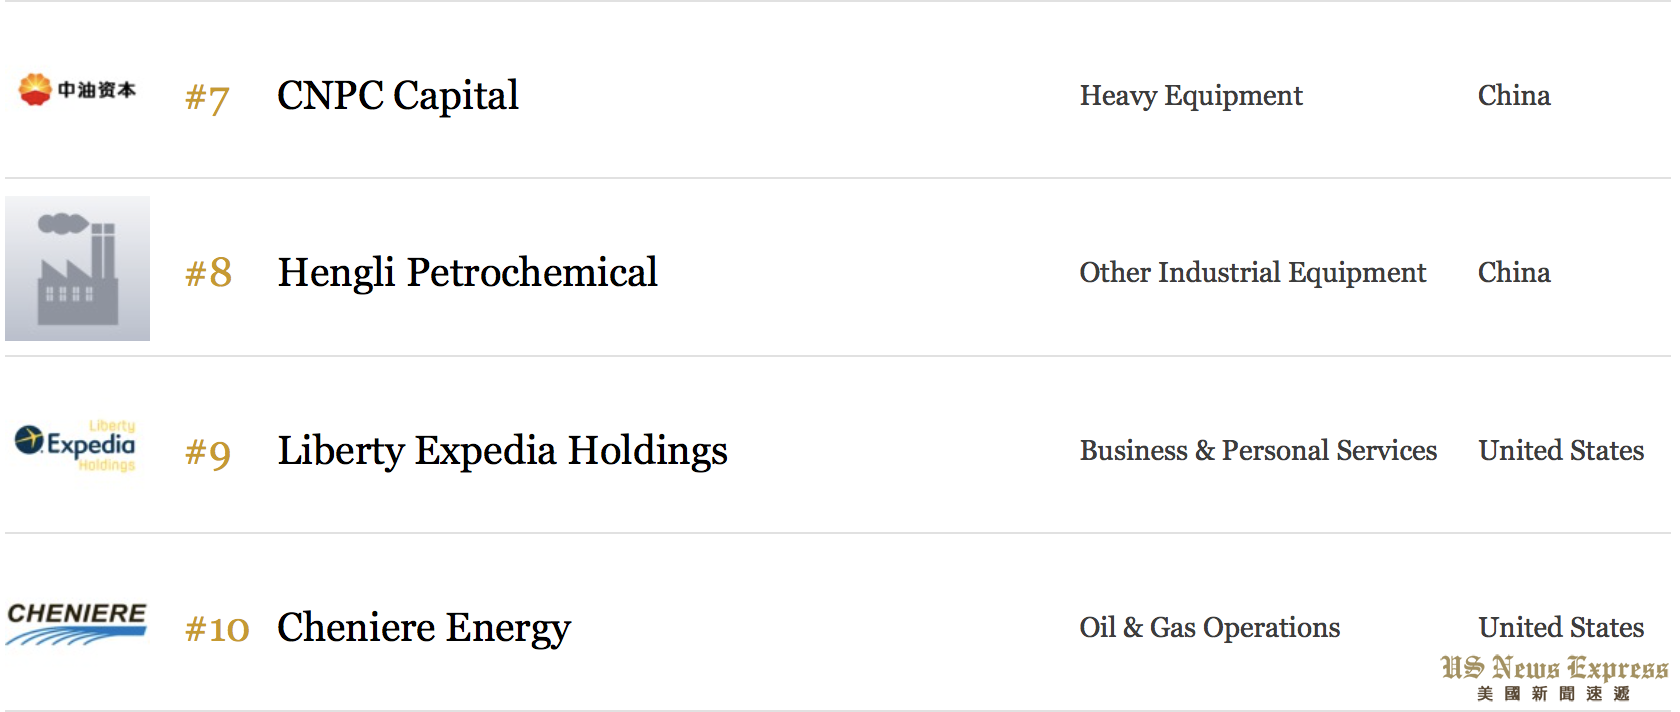Click China in the CNPC Capital row
The height and width of the screenshot is (712, 1680).
tap(1514, 96)
